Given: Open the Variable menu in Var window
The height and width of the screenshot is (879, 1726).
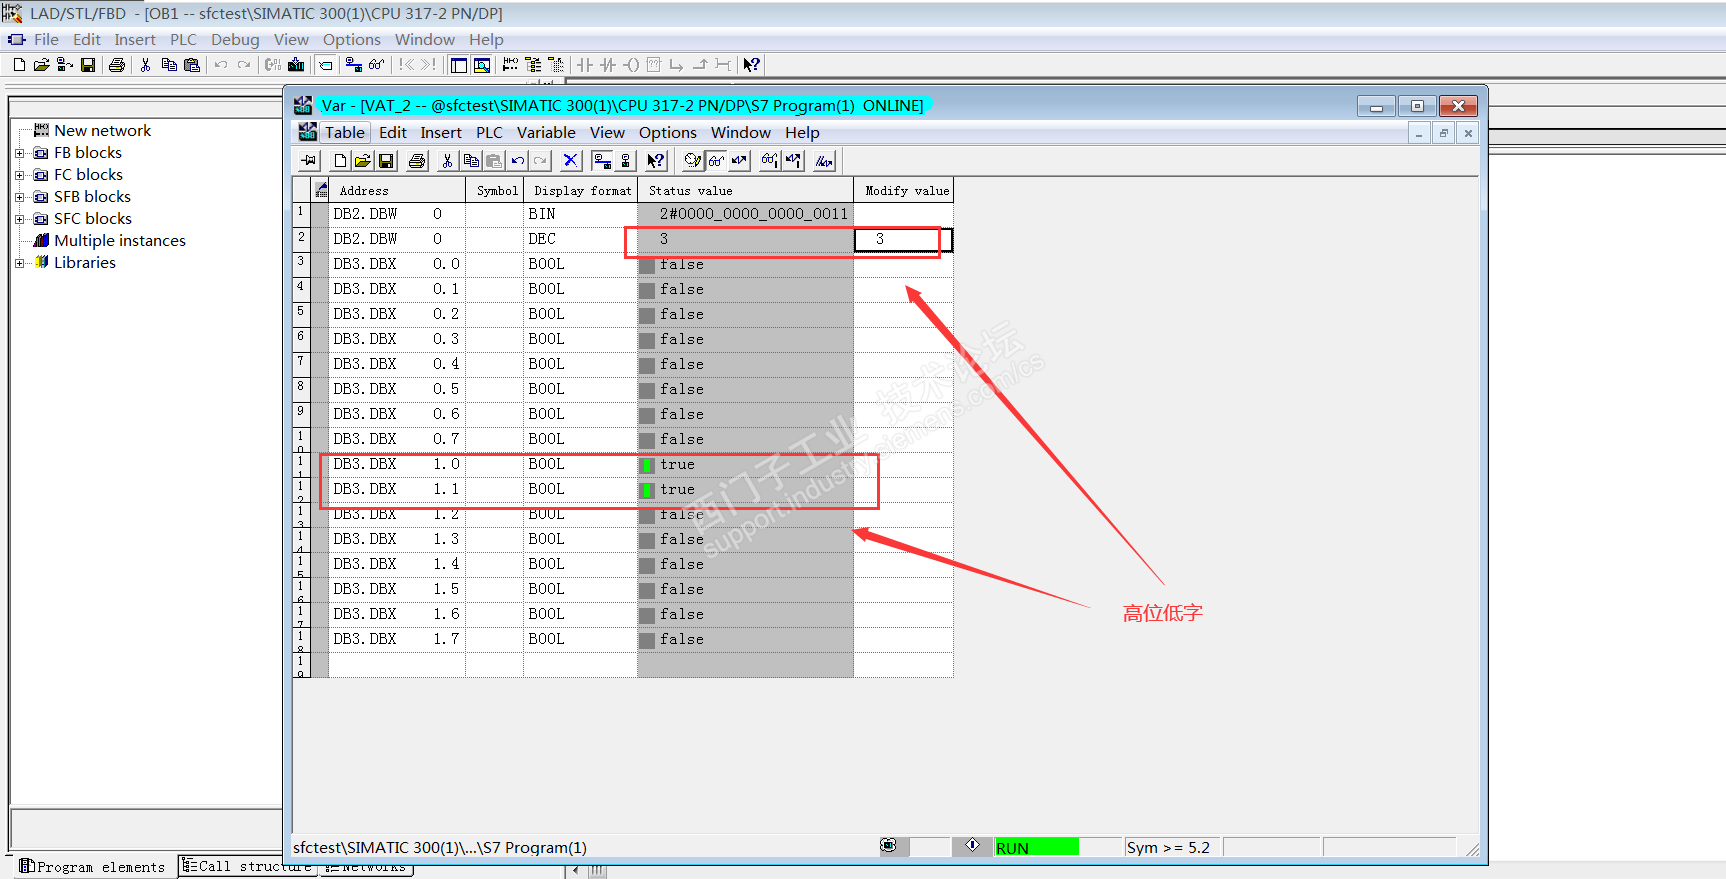Looking at the screenshot, I should (x=546, y=133).
